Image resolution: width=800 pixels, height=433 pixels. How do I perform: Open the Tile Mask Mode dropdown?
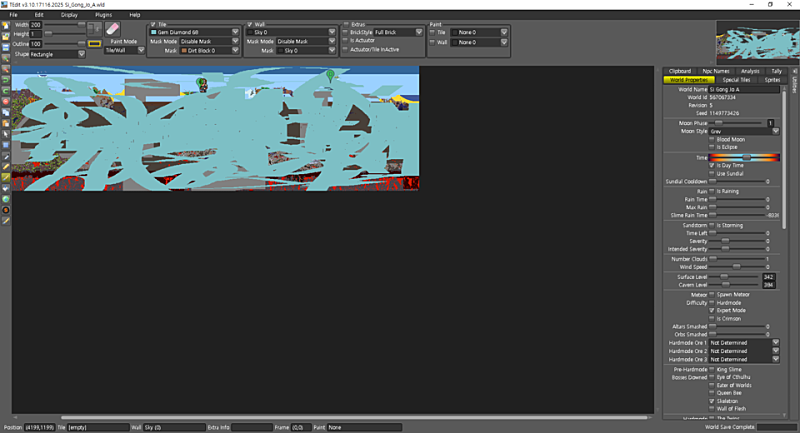coord(209,41)
